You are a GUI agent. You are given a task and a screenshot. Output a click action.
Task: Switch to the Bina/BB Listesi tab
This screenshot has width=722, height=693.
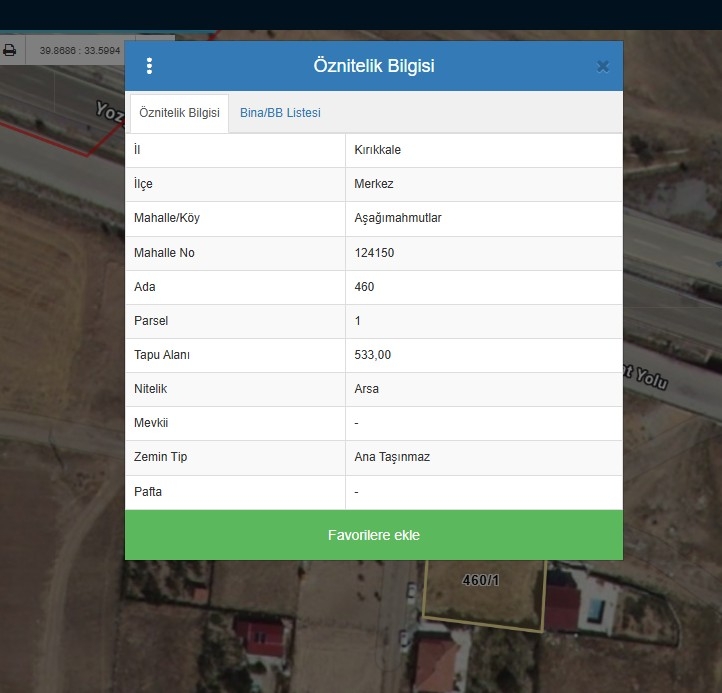280,113
